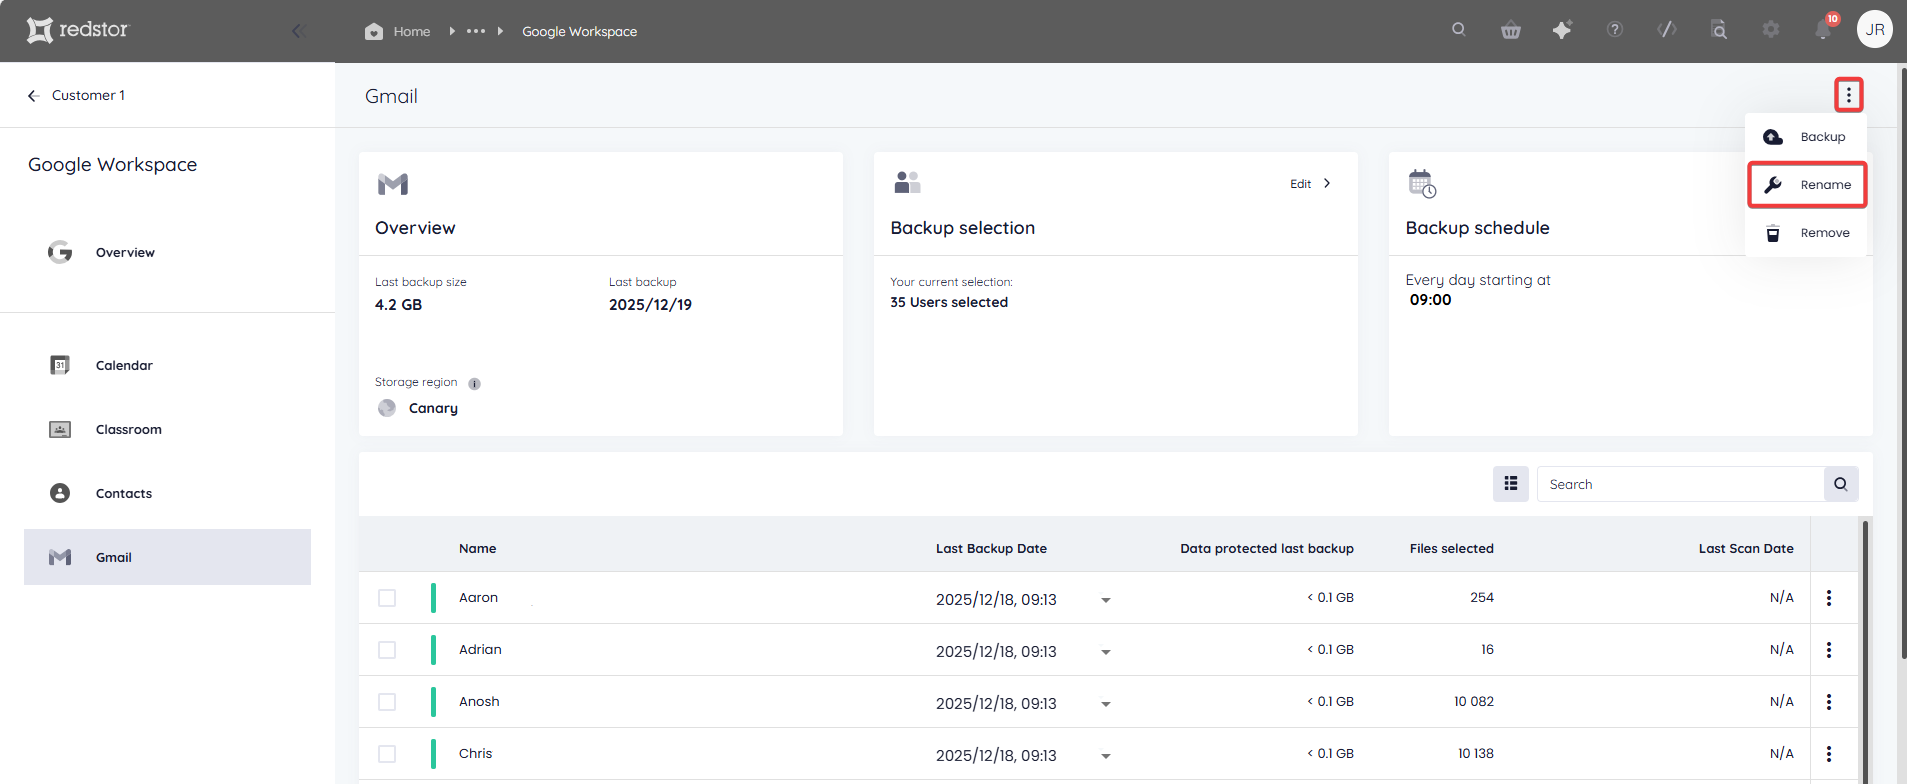Click the Google Workspace breadcrumb link
This screenshot has height=784, width=1907.
point(579,31)
